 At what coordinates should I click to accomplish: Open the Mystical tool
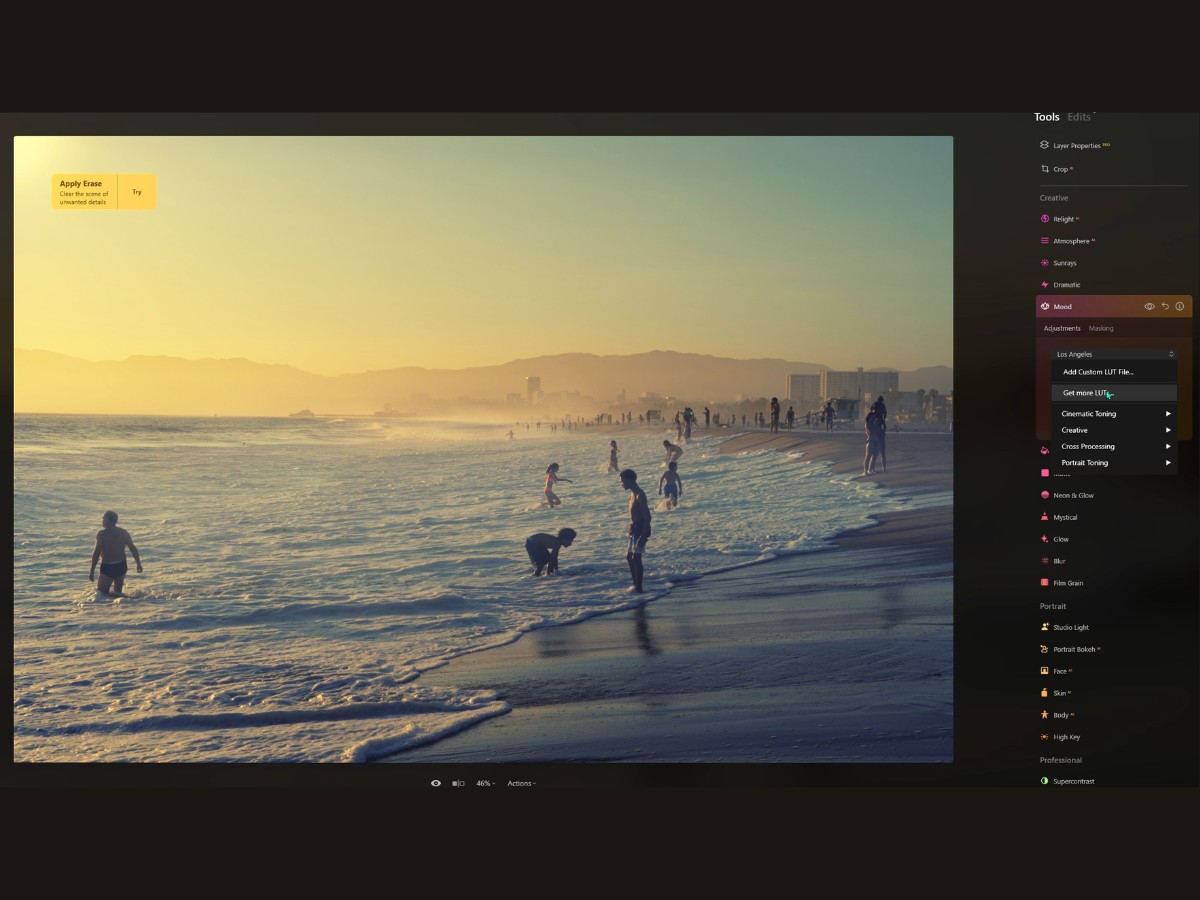[x=1059, y=517]
